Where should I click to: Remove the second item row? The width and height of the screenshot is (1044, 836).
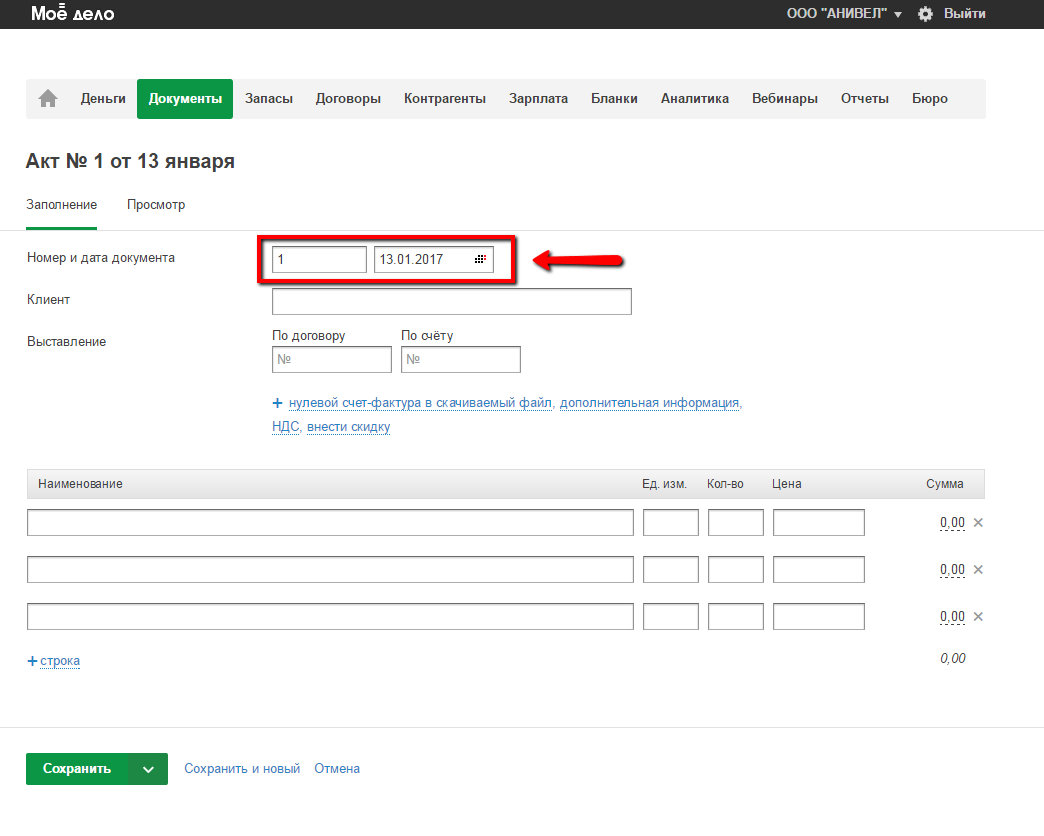pyautogui.click(x=978, y=569)
